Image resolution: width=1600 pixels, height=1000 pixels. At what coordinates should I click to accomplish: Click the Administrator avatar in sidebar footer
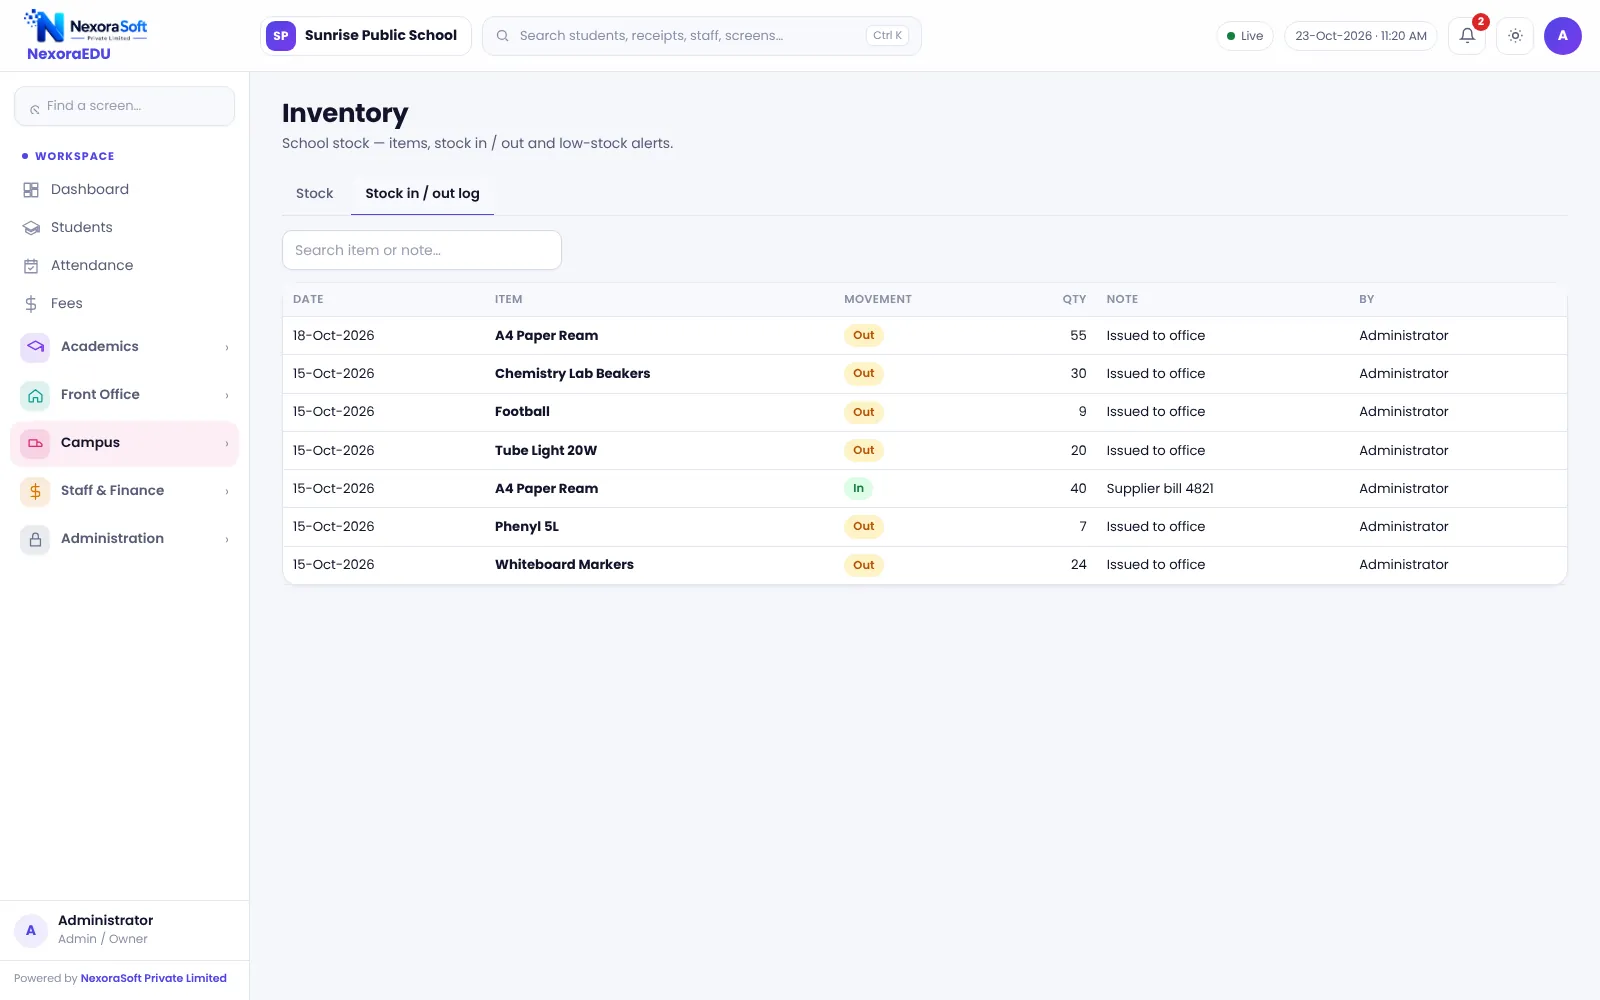pos(31,930)
